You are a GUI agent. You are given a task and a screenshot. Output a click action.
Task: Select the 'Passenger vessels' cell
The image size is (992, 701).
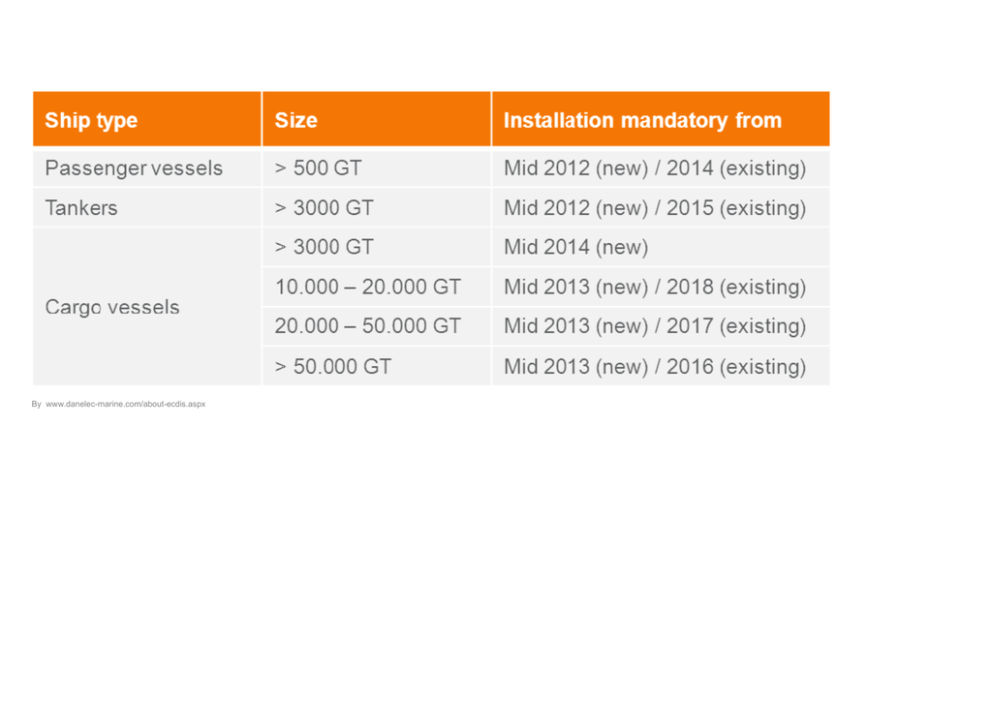(134, 168)
